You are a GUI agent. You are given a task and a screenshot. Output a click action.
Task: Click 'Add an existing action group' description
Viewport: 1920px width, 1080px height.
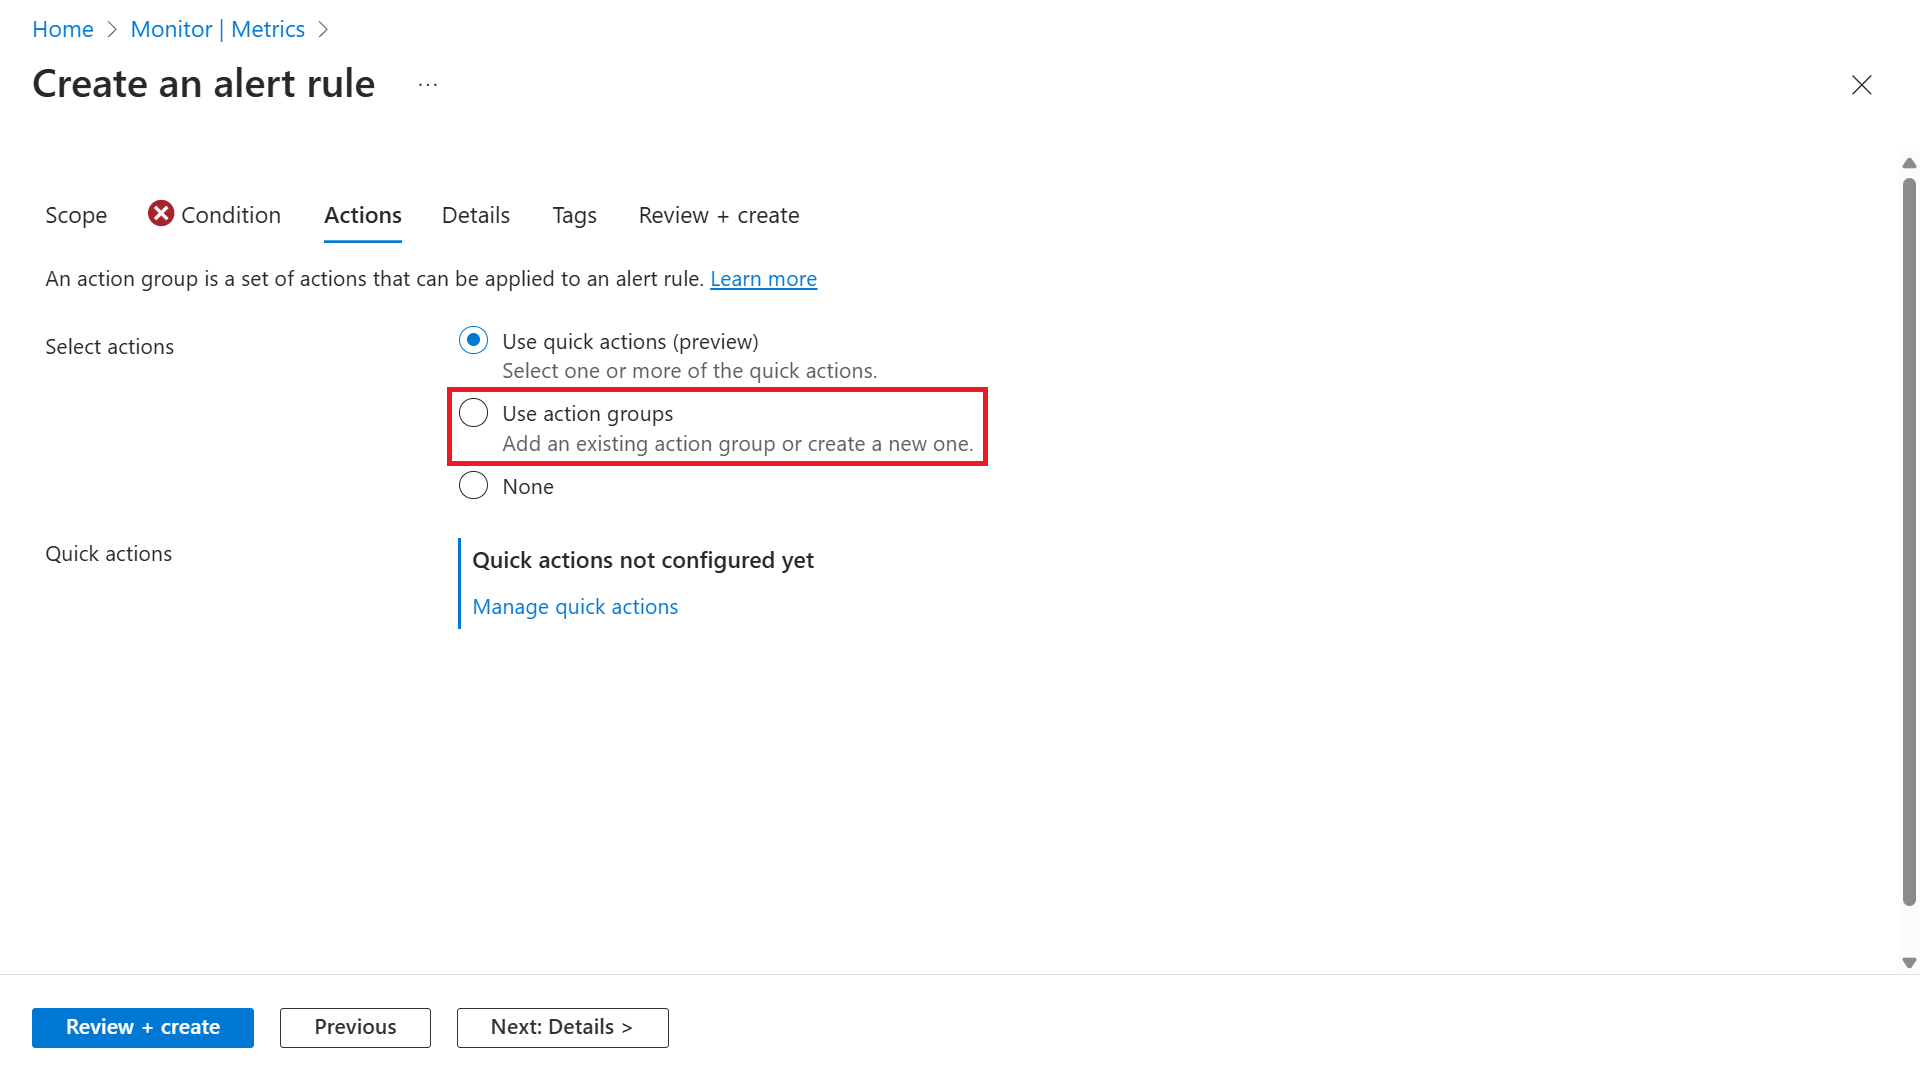point(737,444)
